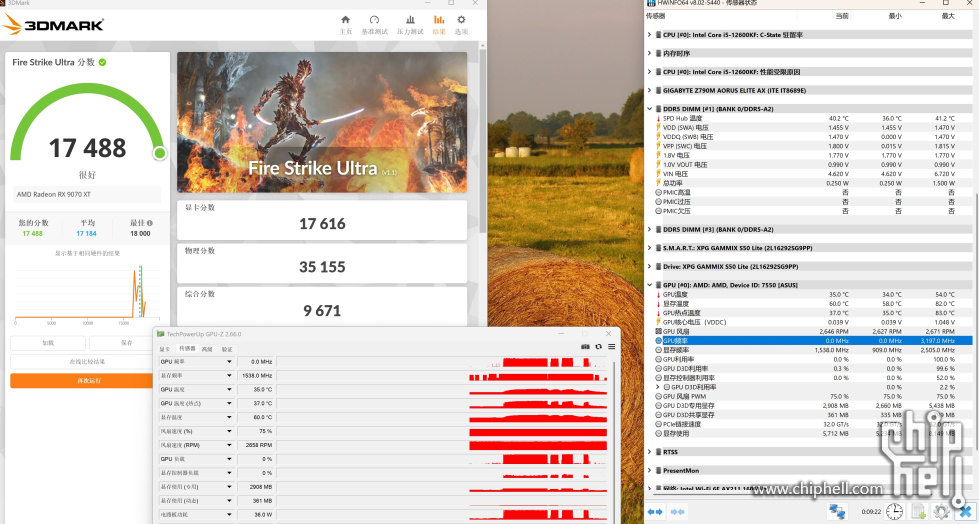
Task: Click the AMD Radeon RX 9070 XT label
Action: (54, 194)
